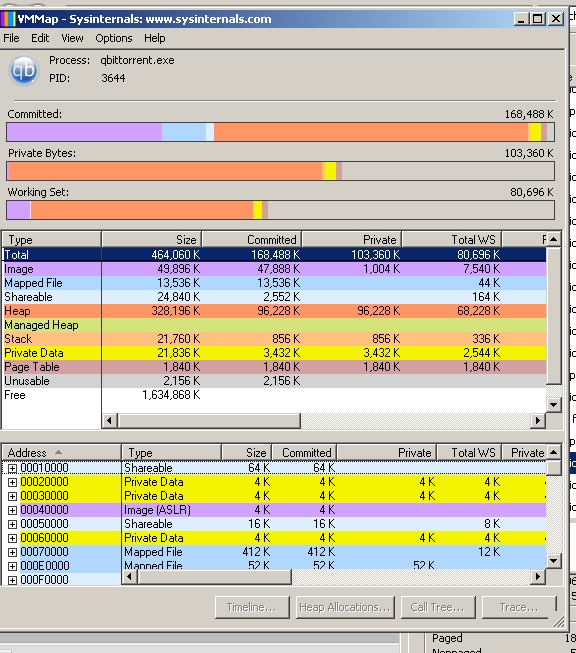Expand address 000F0000 row

coord(12,580)
